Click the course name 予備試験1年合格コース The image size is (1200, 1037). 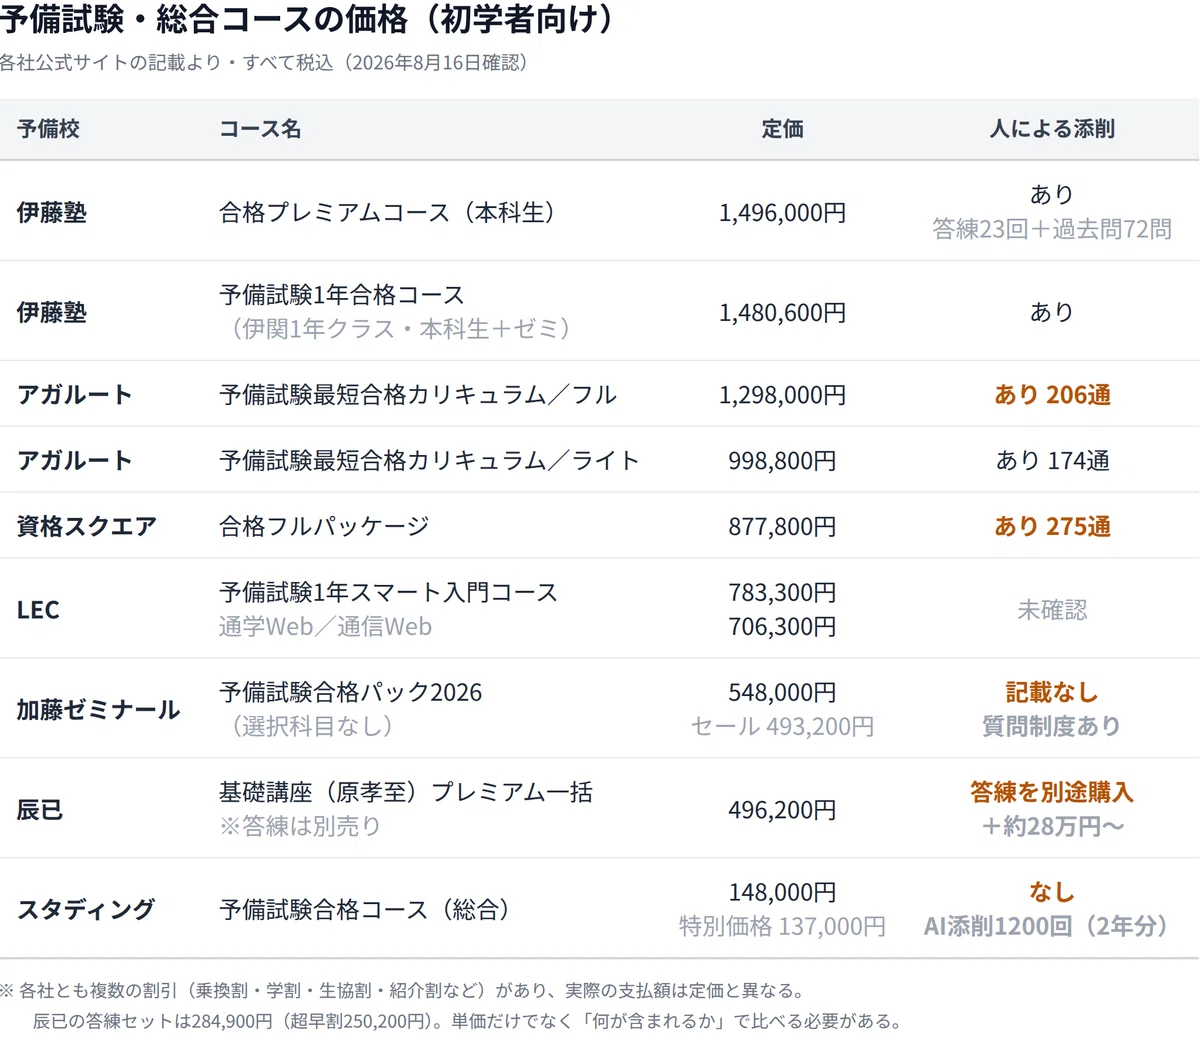[x=342, y=295]
